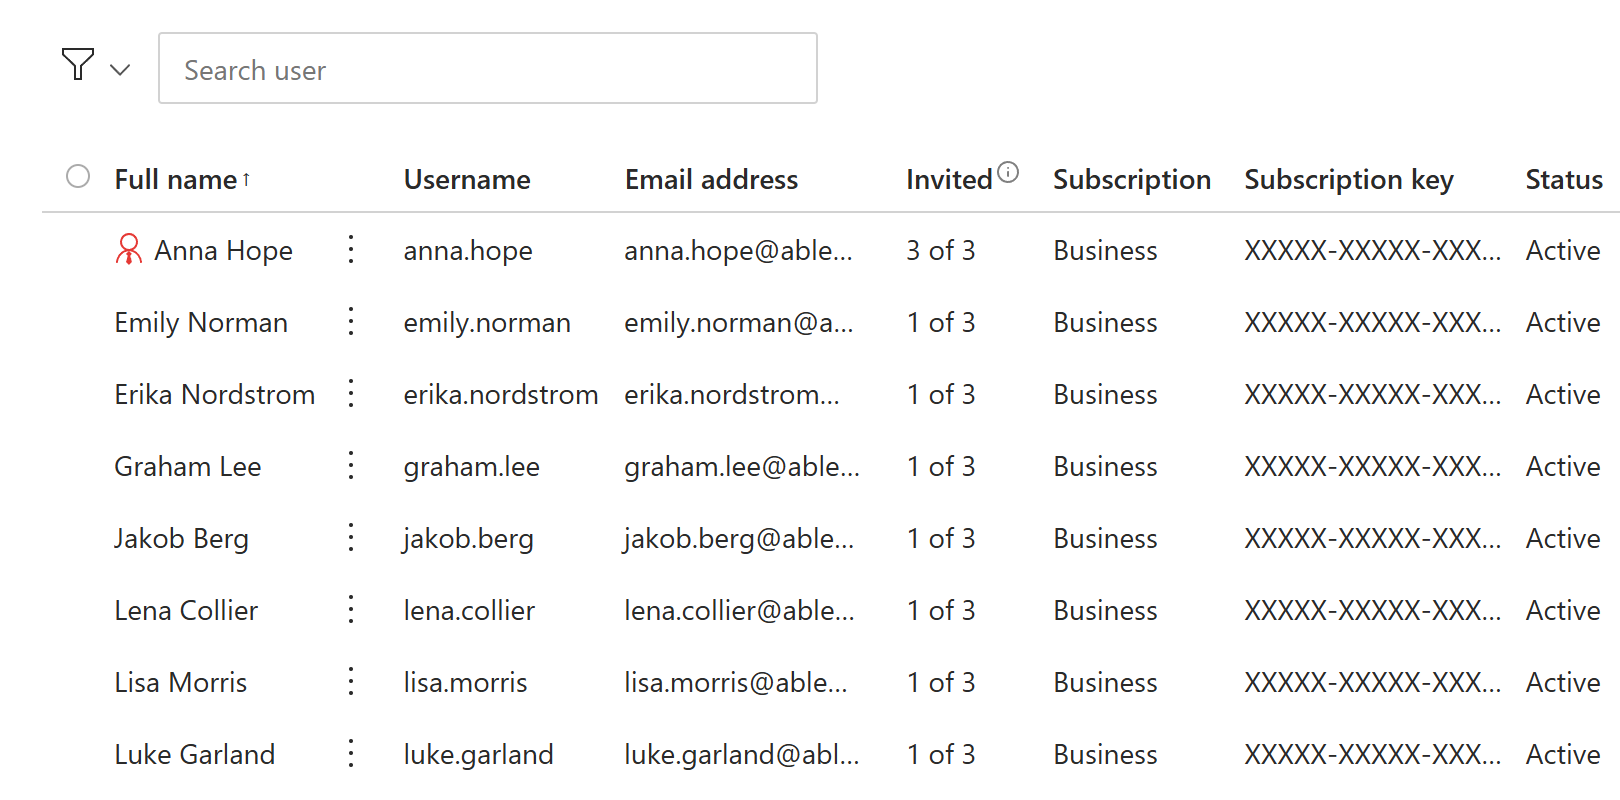This screenshot has height=800, width=1620.
Task: Click the Status column header
Action: [1564, 180]
